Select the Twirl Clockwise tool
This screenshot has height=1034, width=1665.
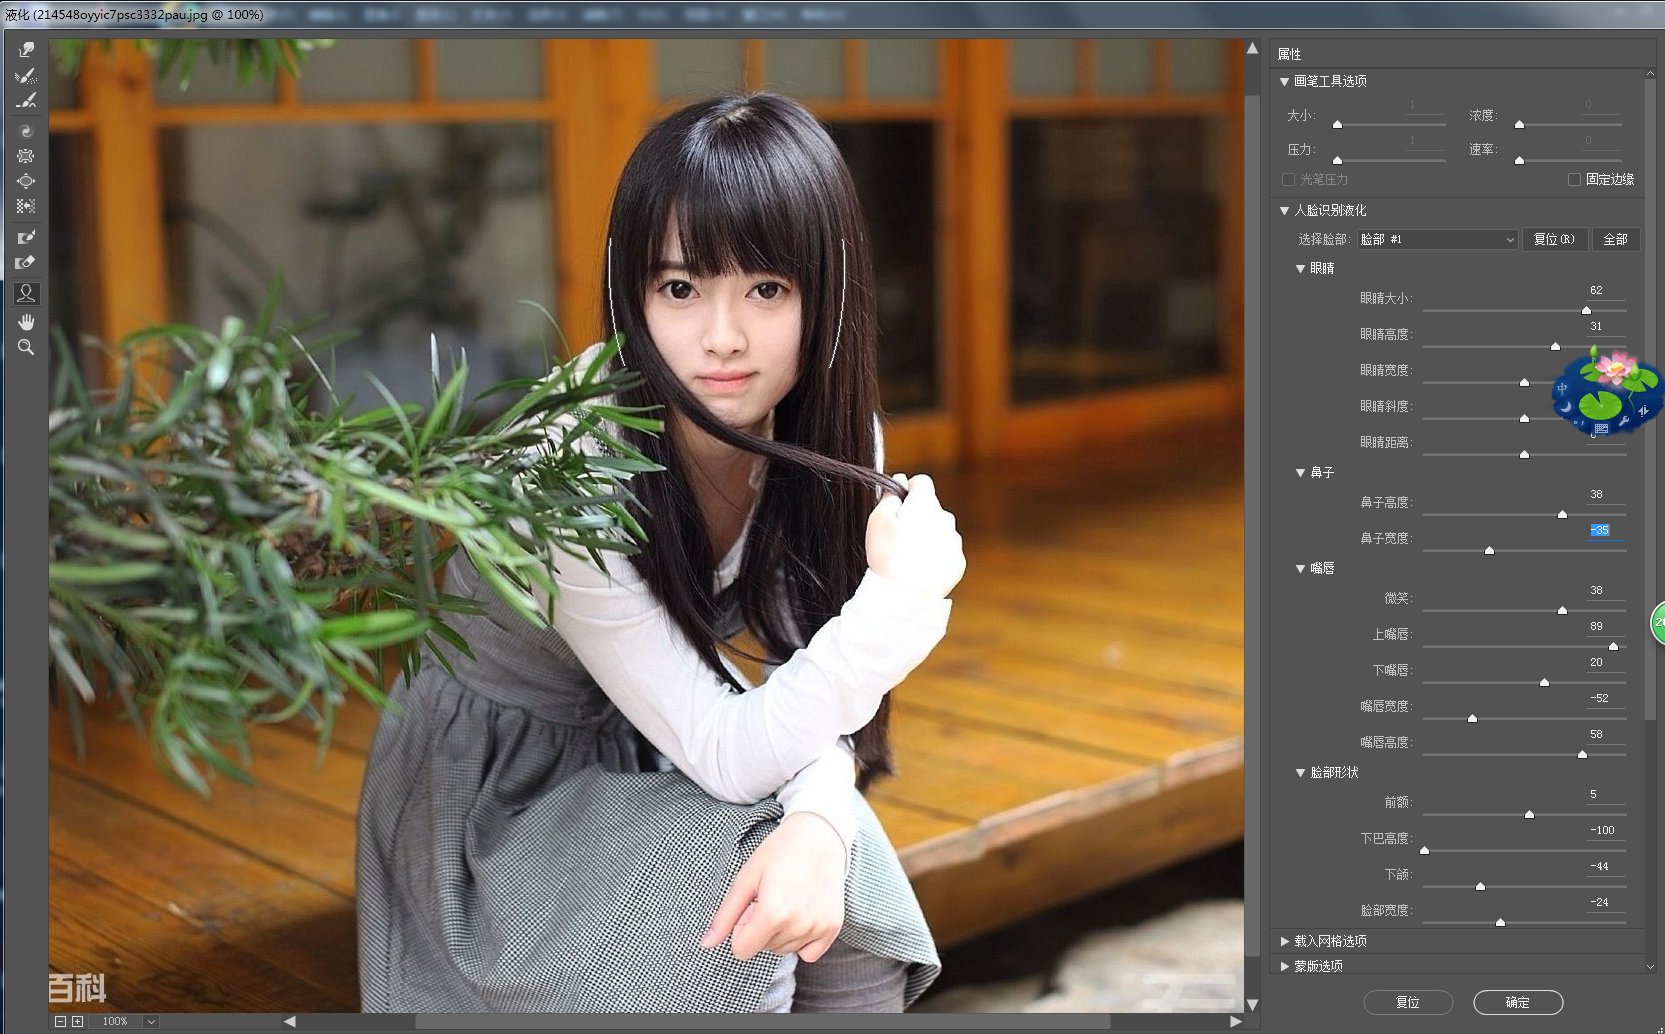tap(26, 131)
